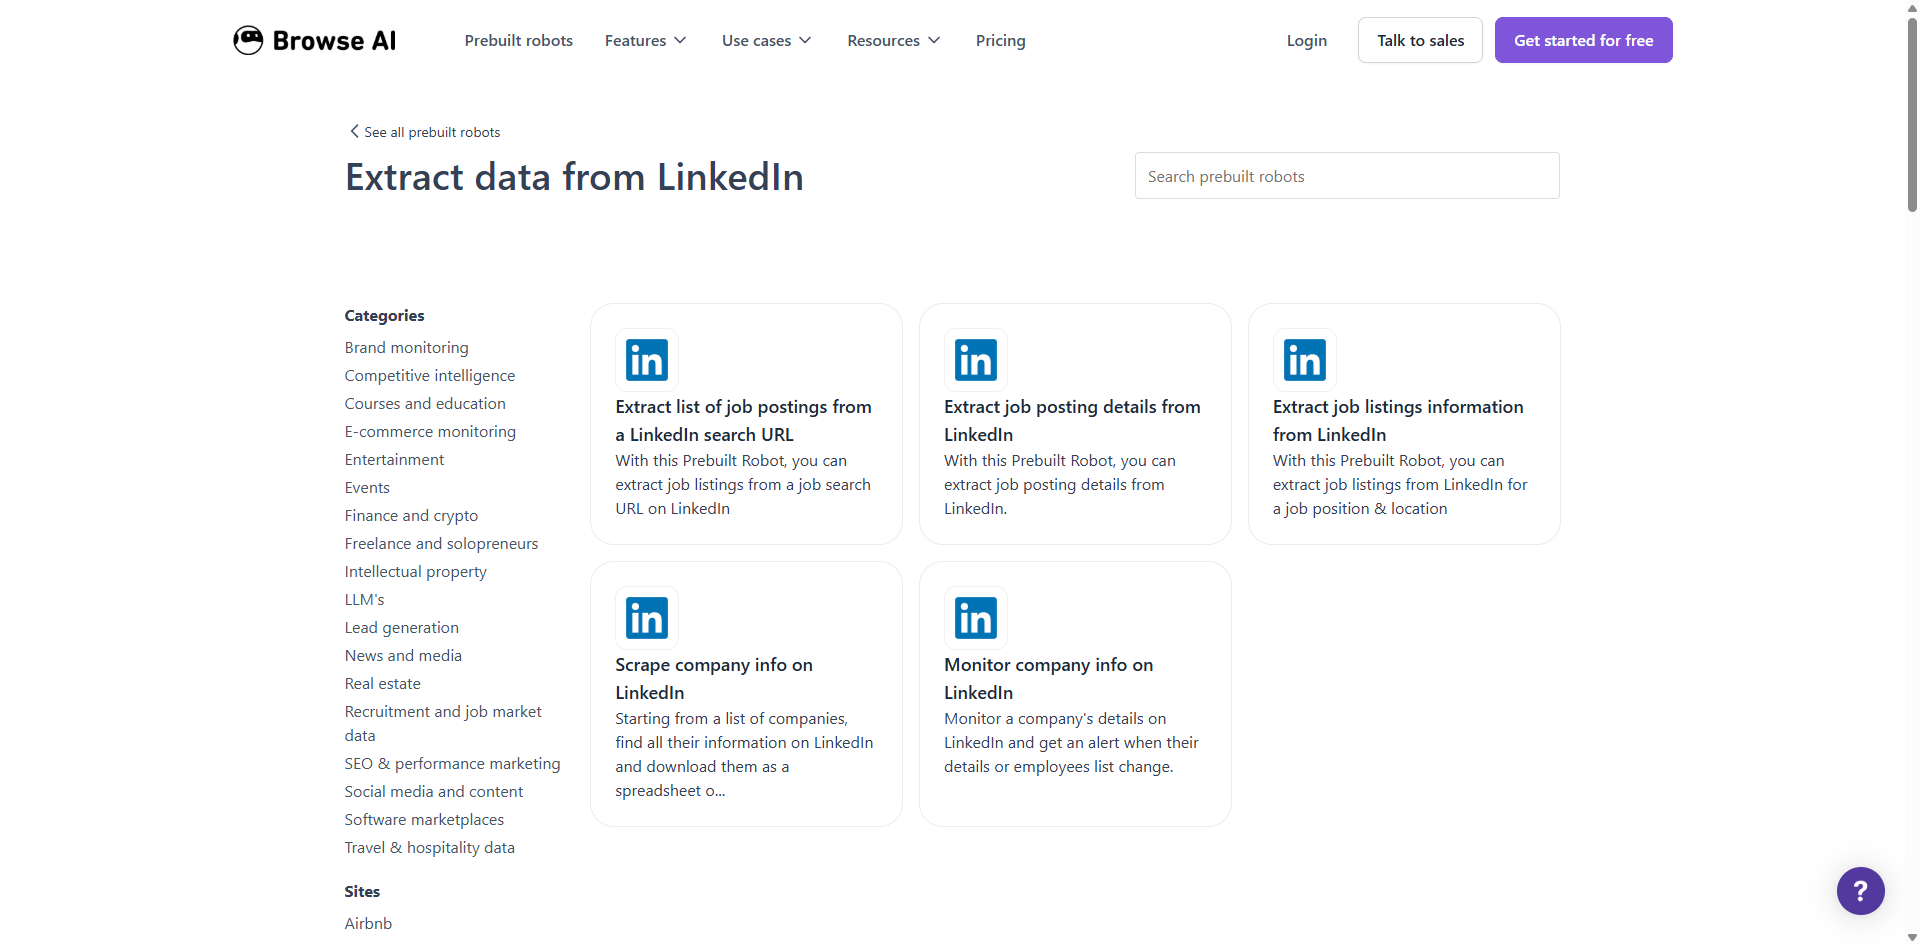Click the Get started for free button
This screenshot has height=945, width=1920.
click(x=1583, y=40)
